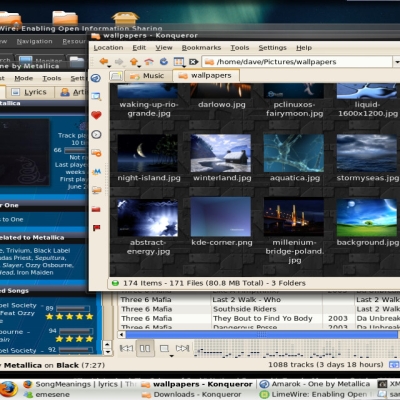Switch to Amarok - One by Metallica taskbar entry
The height and width of the screenshot is (400, 400).
[315, 384]
